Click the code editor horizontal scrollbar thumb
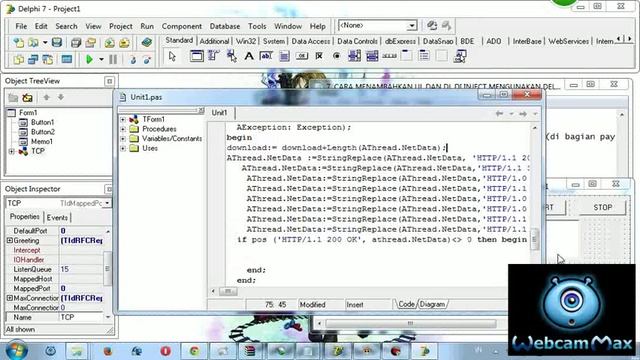640x360 pixels. pos(228,291)
